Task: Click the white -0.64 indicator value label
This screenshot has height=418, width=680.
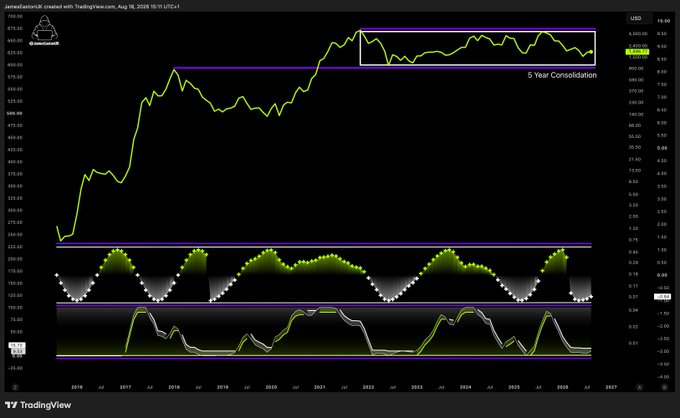Action: 662,297
